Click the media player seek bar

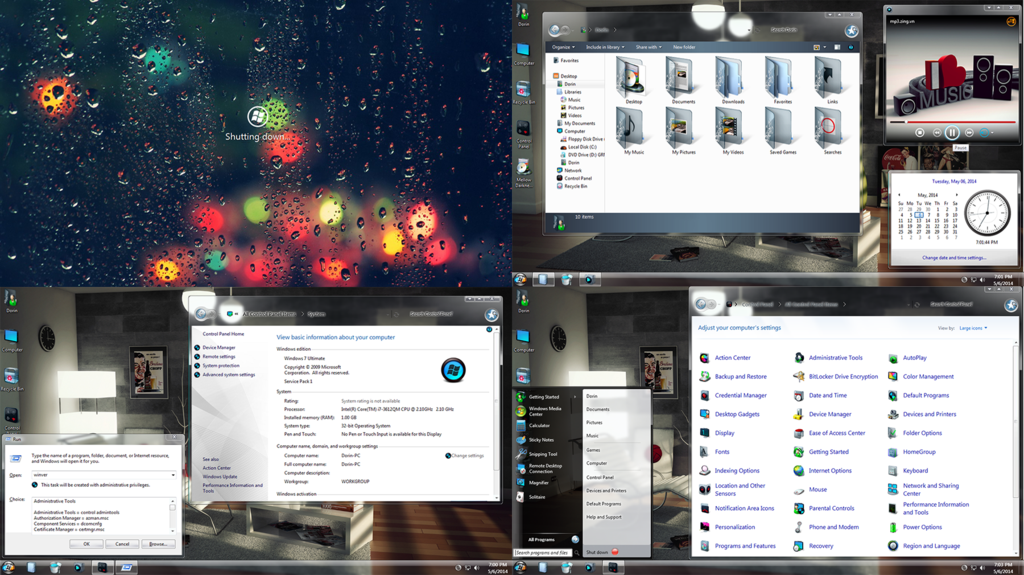[952, 122]
